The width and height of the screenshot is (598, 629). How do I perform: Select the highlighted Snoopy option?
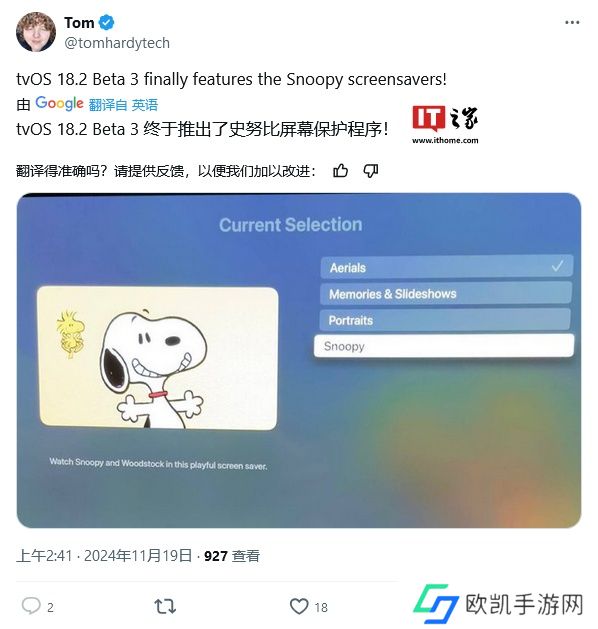click(444, 346)
